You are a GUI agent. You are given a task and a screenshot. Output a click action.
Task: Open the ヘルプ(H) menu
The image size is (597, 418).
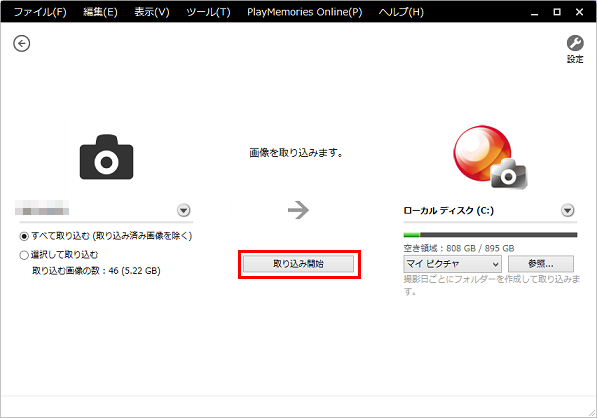401,12
